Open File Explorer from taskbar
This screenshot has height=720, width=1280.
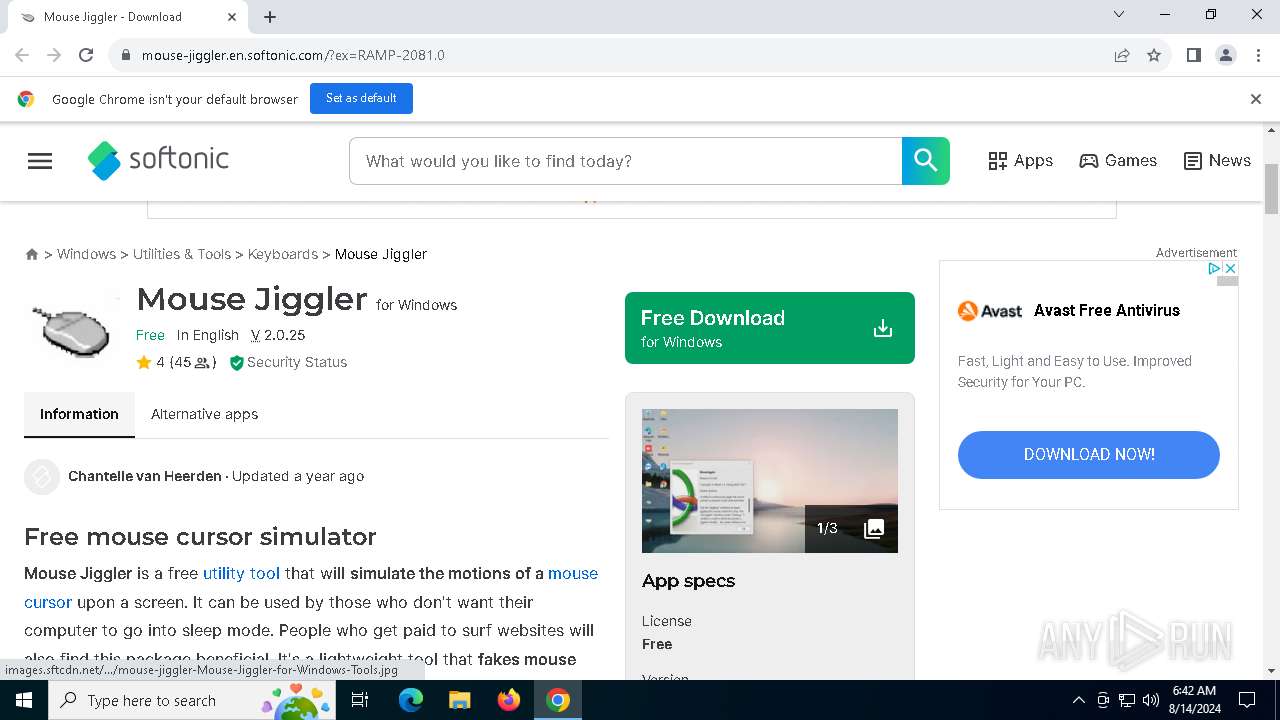[459, 700]
